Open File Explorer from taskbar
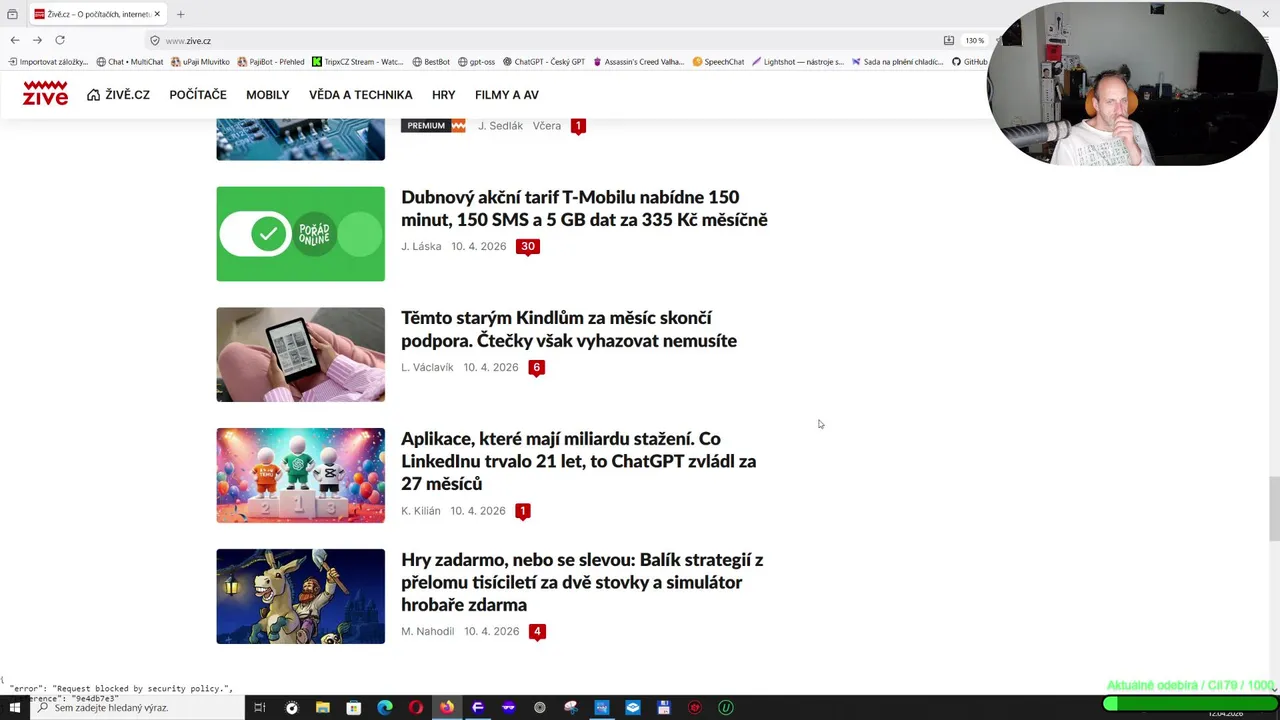 (x=322, y=707)
